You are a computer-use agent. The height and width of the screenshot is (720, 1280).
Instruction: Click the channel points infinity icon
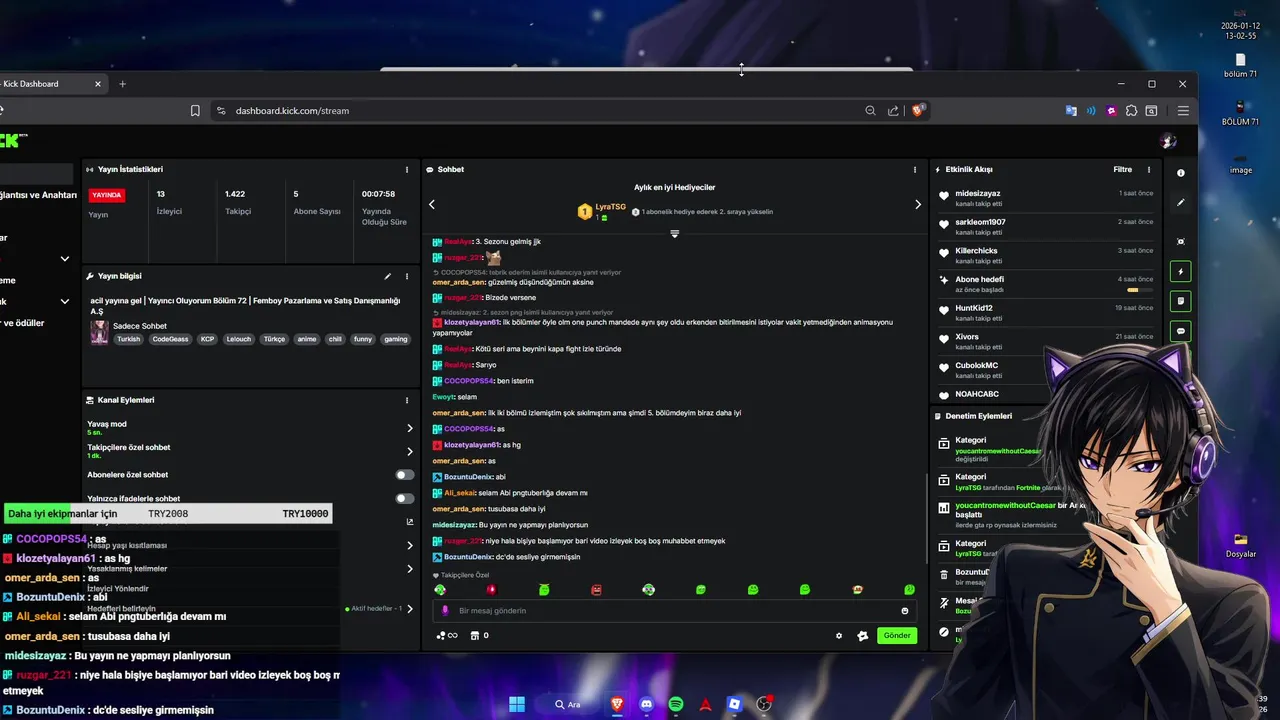click(447, 636)
